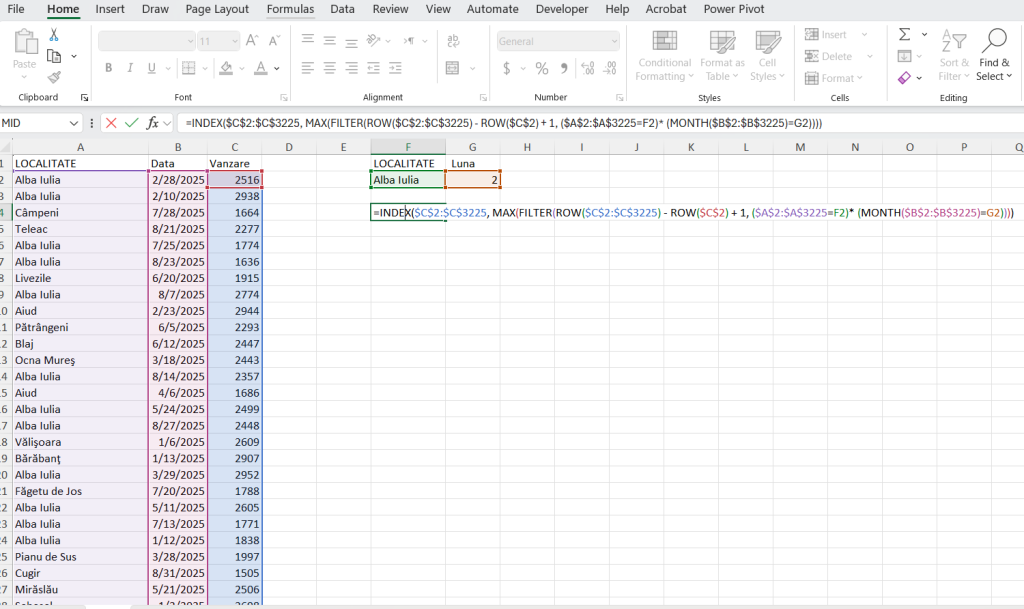Click the Copy icon in Clipboard
This screenshot has height=609, width=1024.
[x=54, y=56]
